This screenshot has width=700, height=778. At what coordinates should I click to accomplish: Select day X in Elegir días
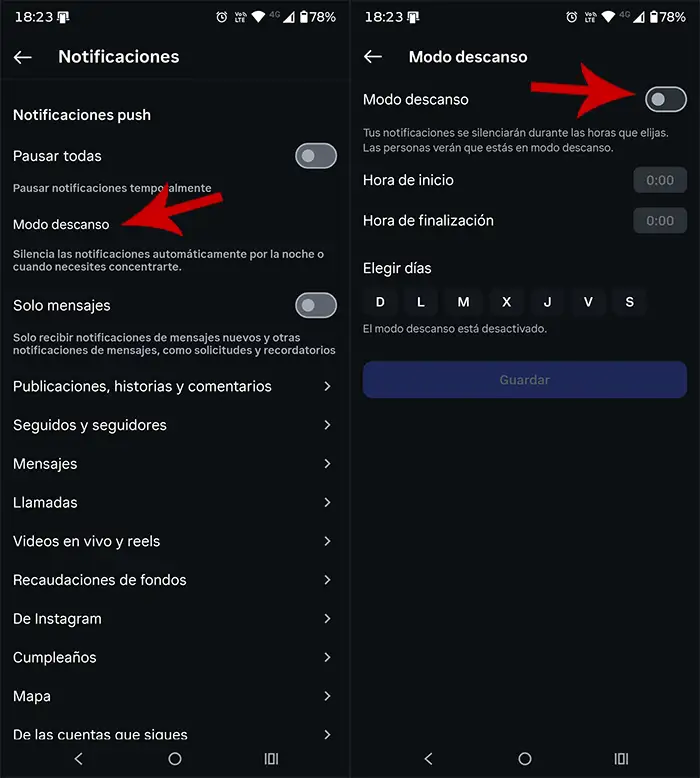[506, 302]
